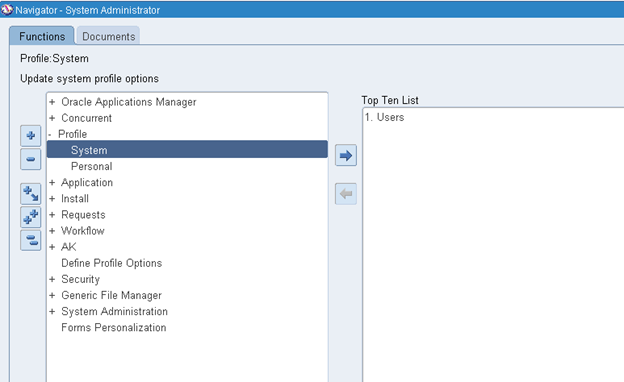Click the Update system profile options description
This screenshot has height=382, width=624.
click(90, 79)
